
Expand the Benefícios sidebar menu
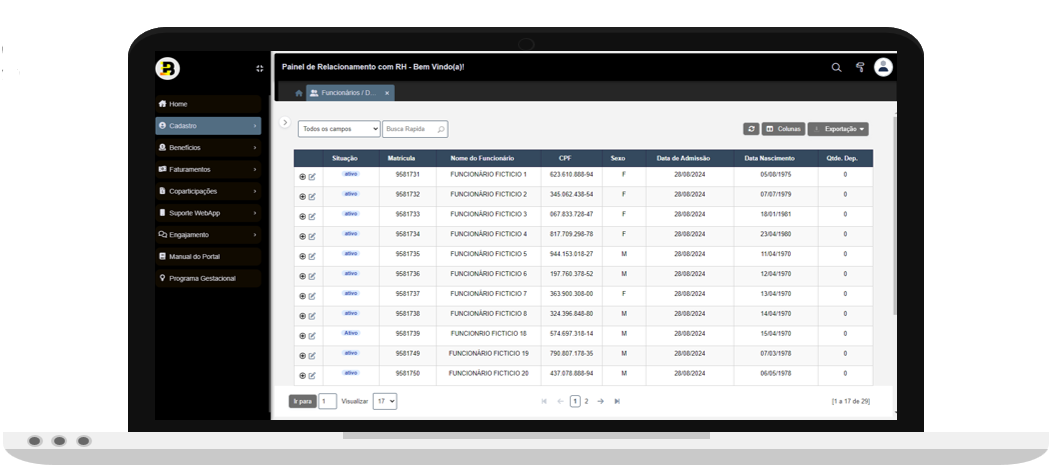208,148
